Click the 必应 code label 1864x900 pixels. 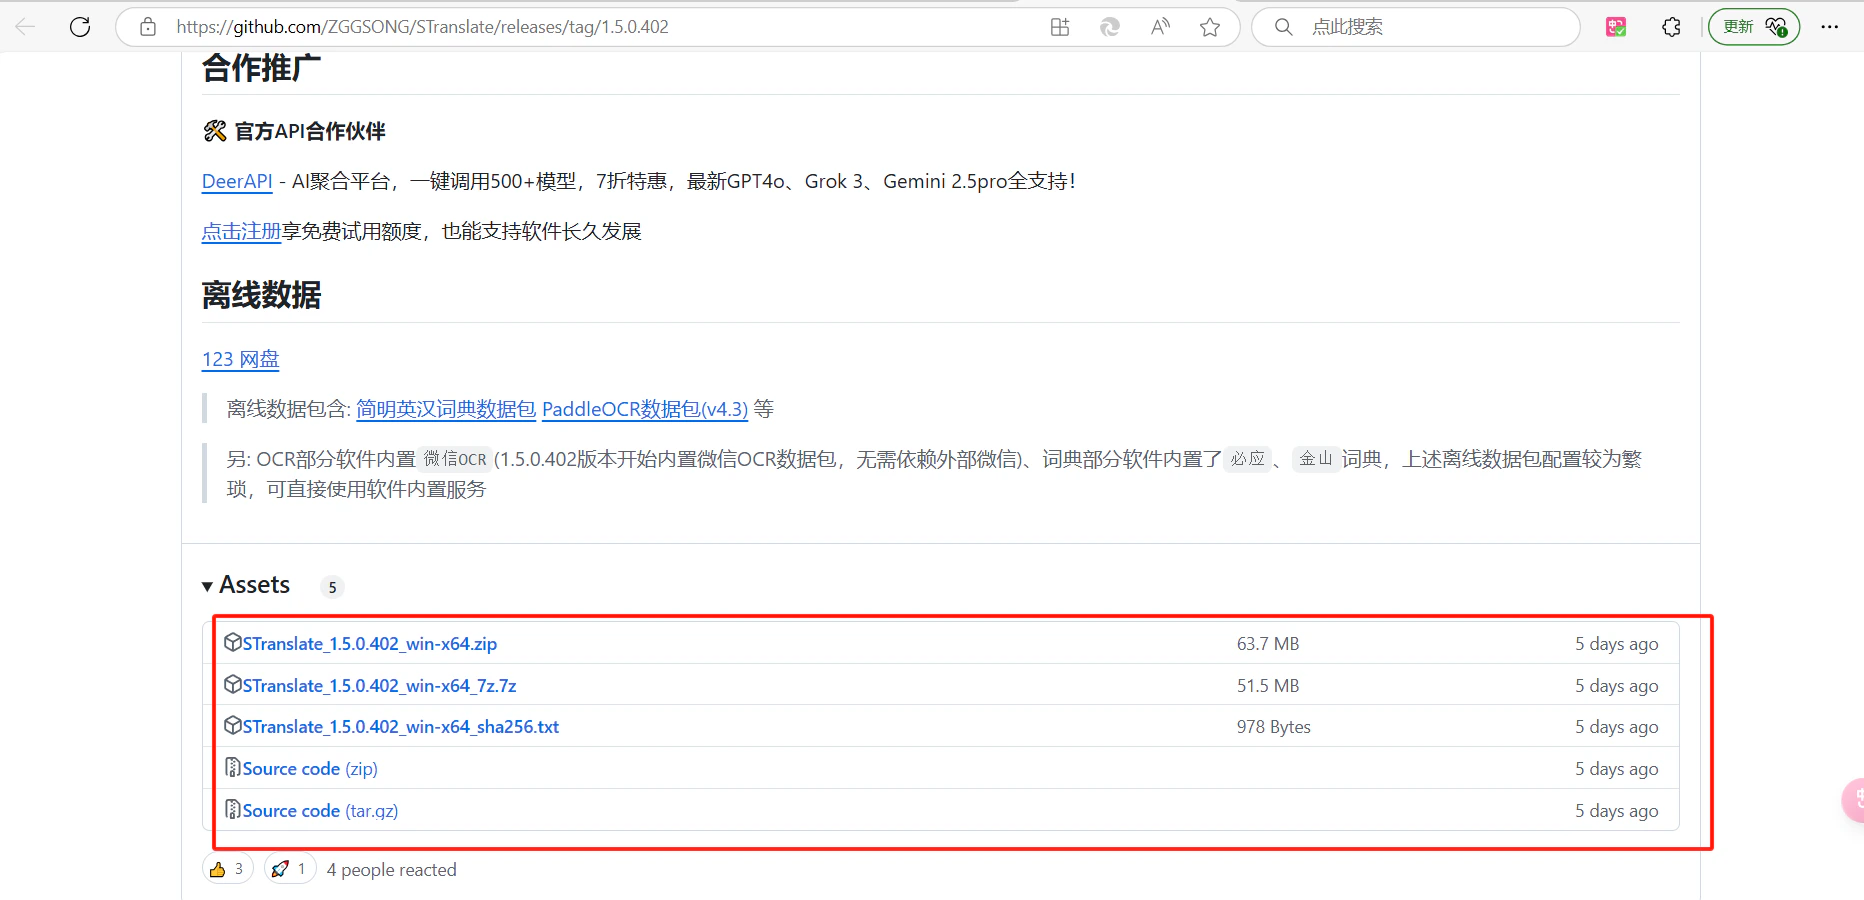coord(1247,459)
